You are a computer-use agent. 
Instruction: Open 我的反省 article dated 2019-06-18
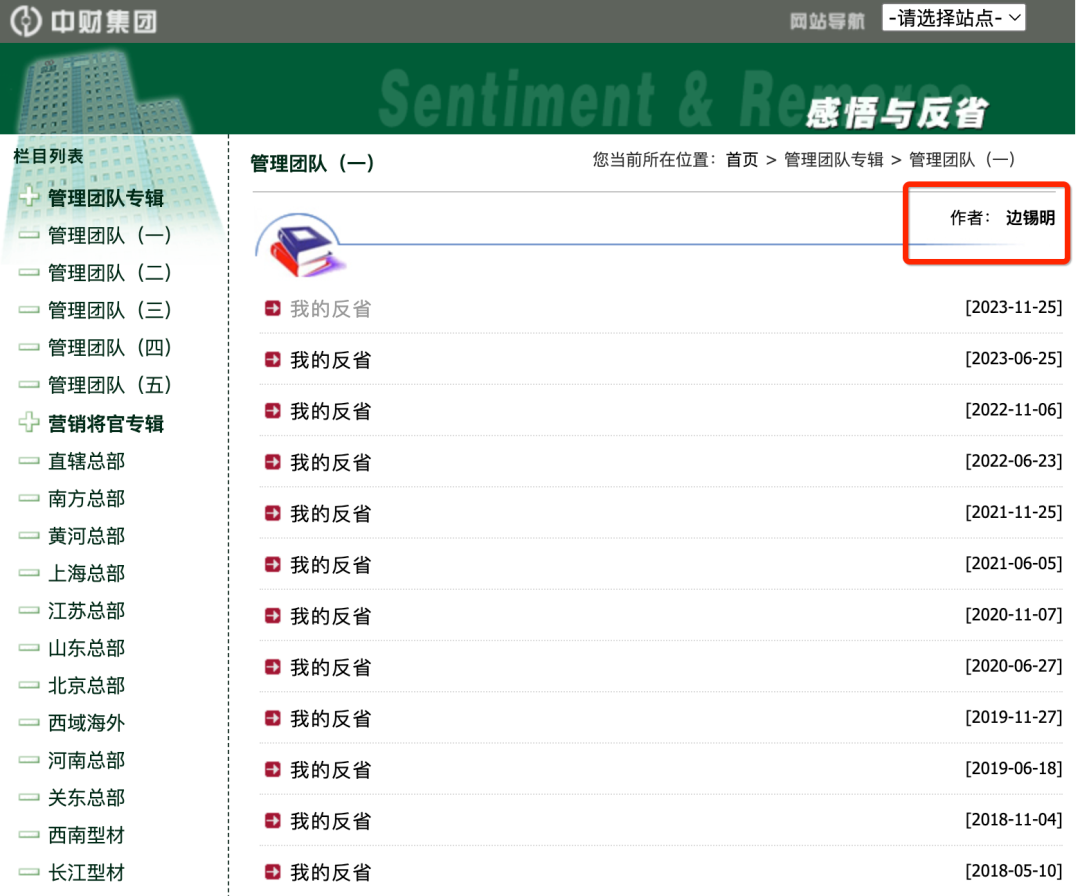(x=330, y=770)
